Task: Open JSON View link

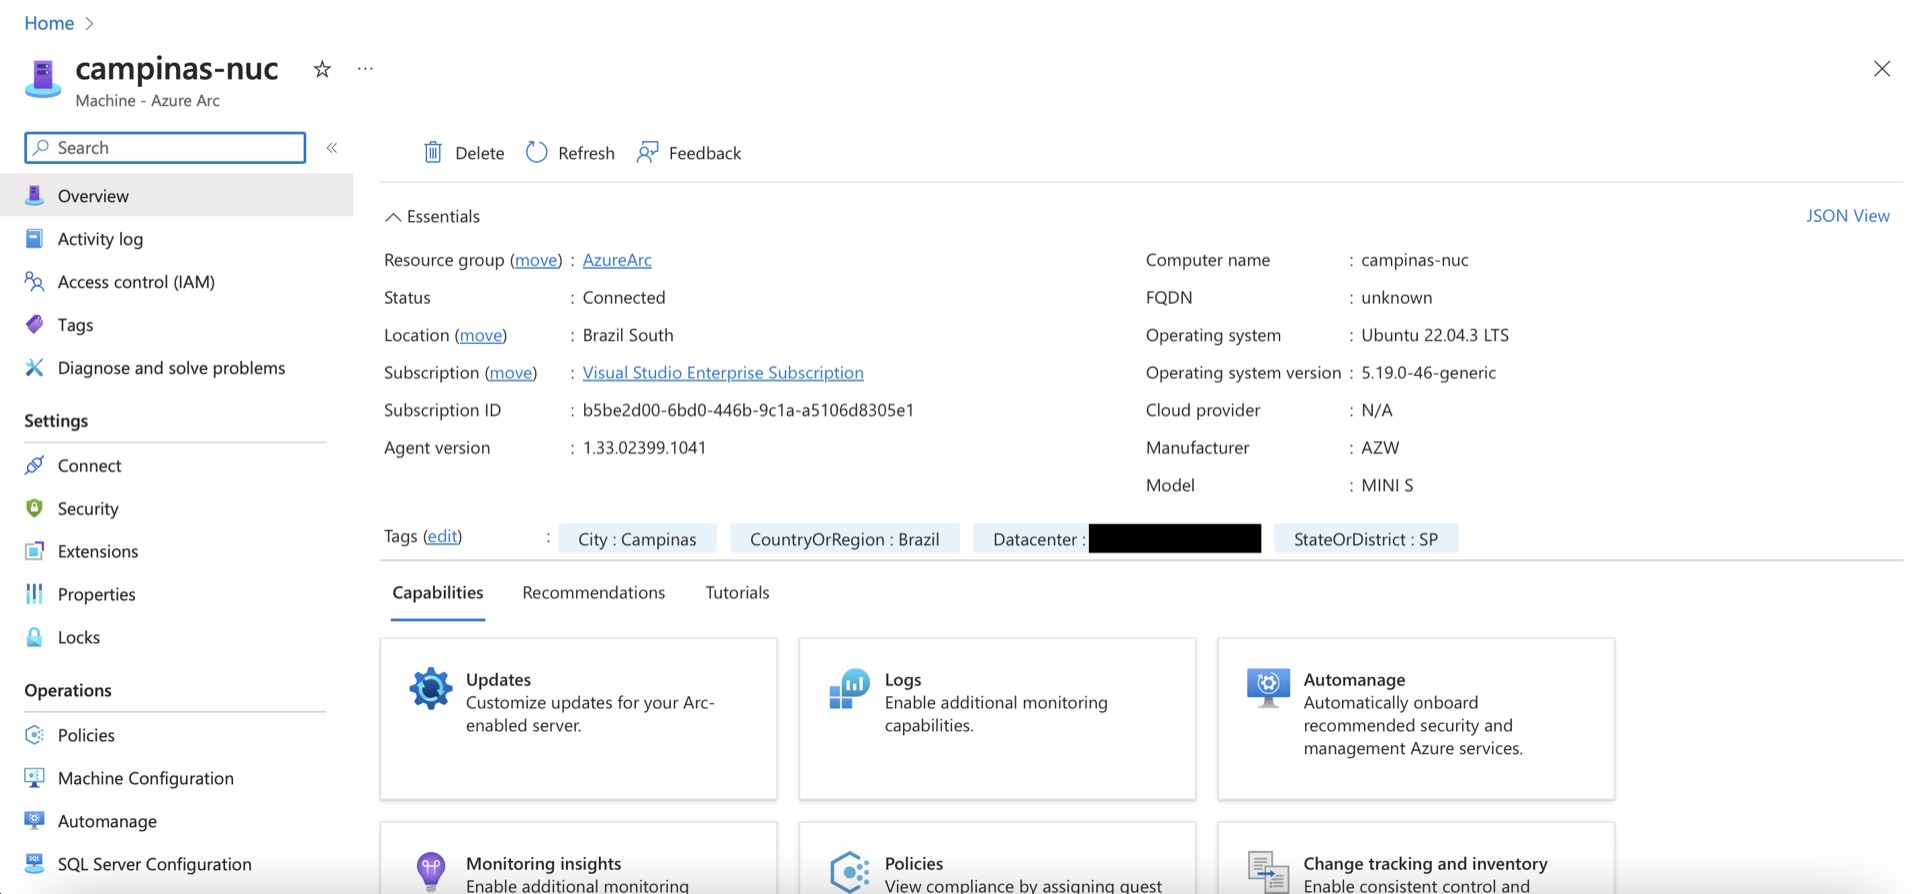Action: coord(1847,216)
